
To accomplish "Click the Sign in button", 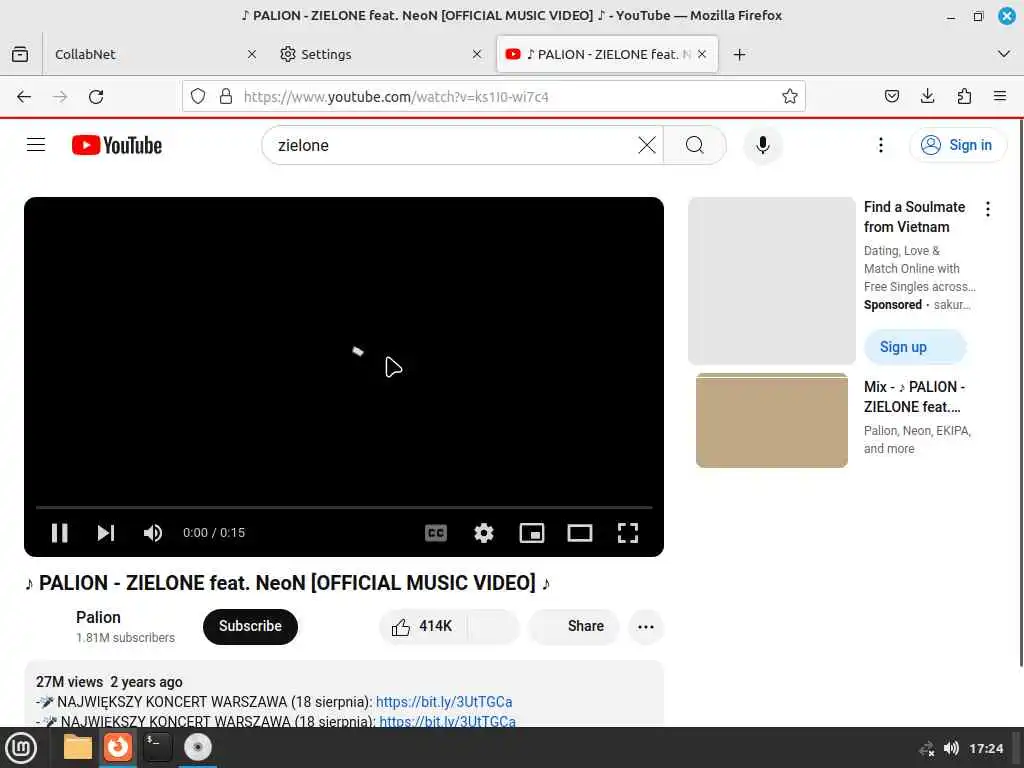I will [x=957, y=145].
